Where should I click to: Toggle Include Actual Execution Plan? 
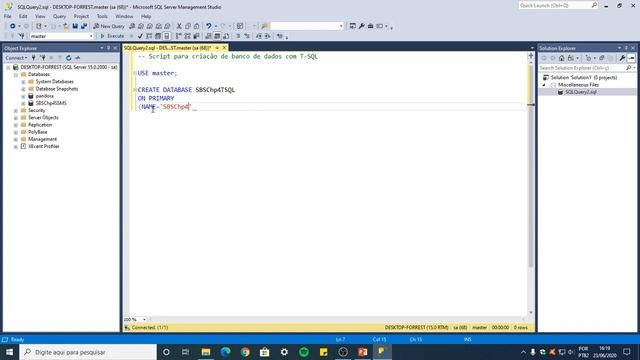coord(178,36)
